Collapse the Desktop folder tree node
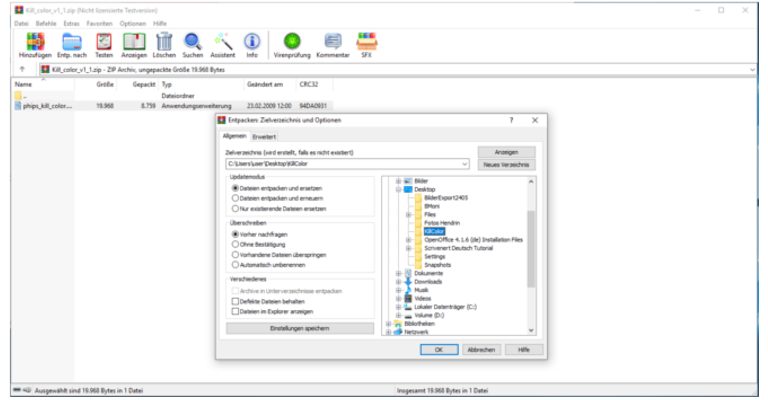Image resolution: width=768 pixels, height=400 pixels. pos(399,189)
